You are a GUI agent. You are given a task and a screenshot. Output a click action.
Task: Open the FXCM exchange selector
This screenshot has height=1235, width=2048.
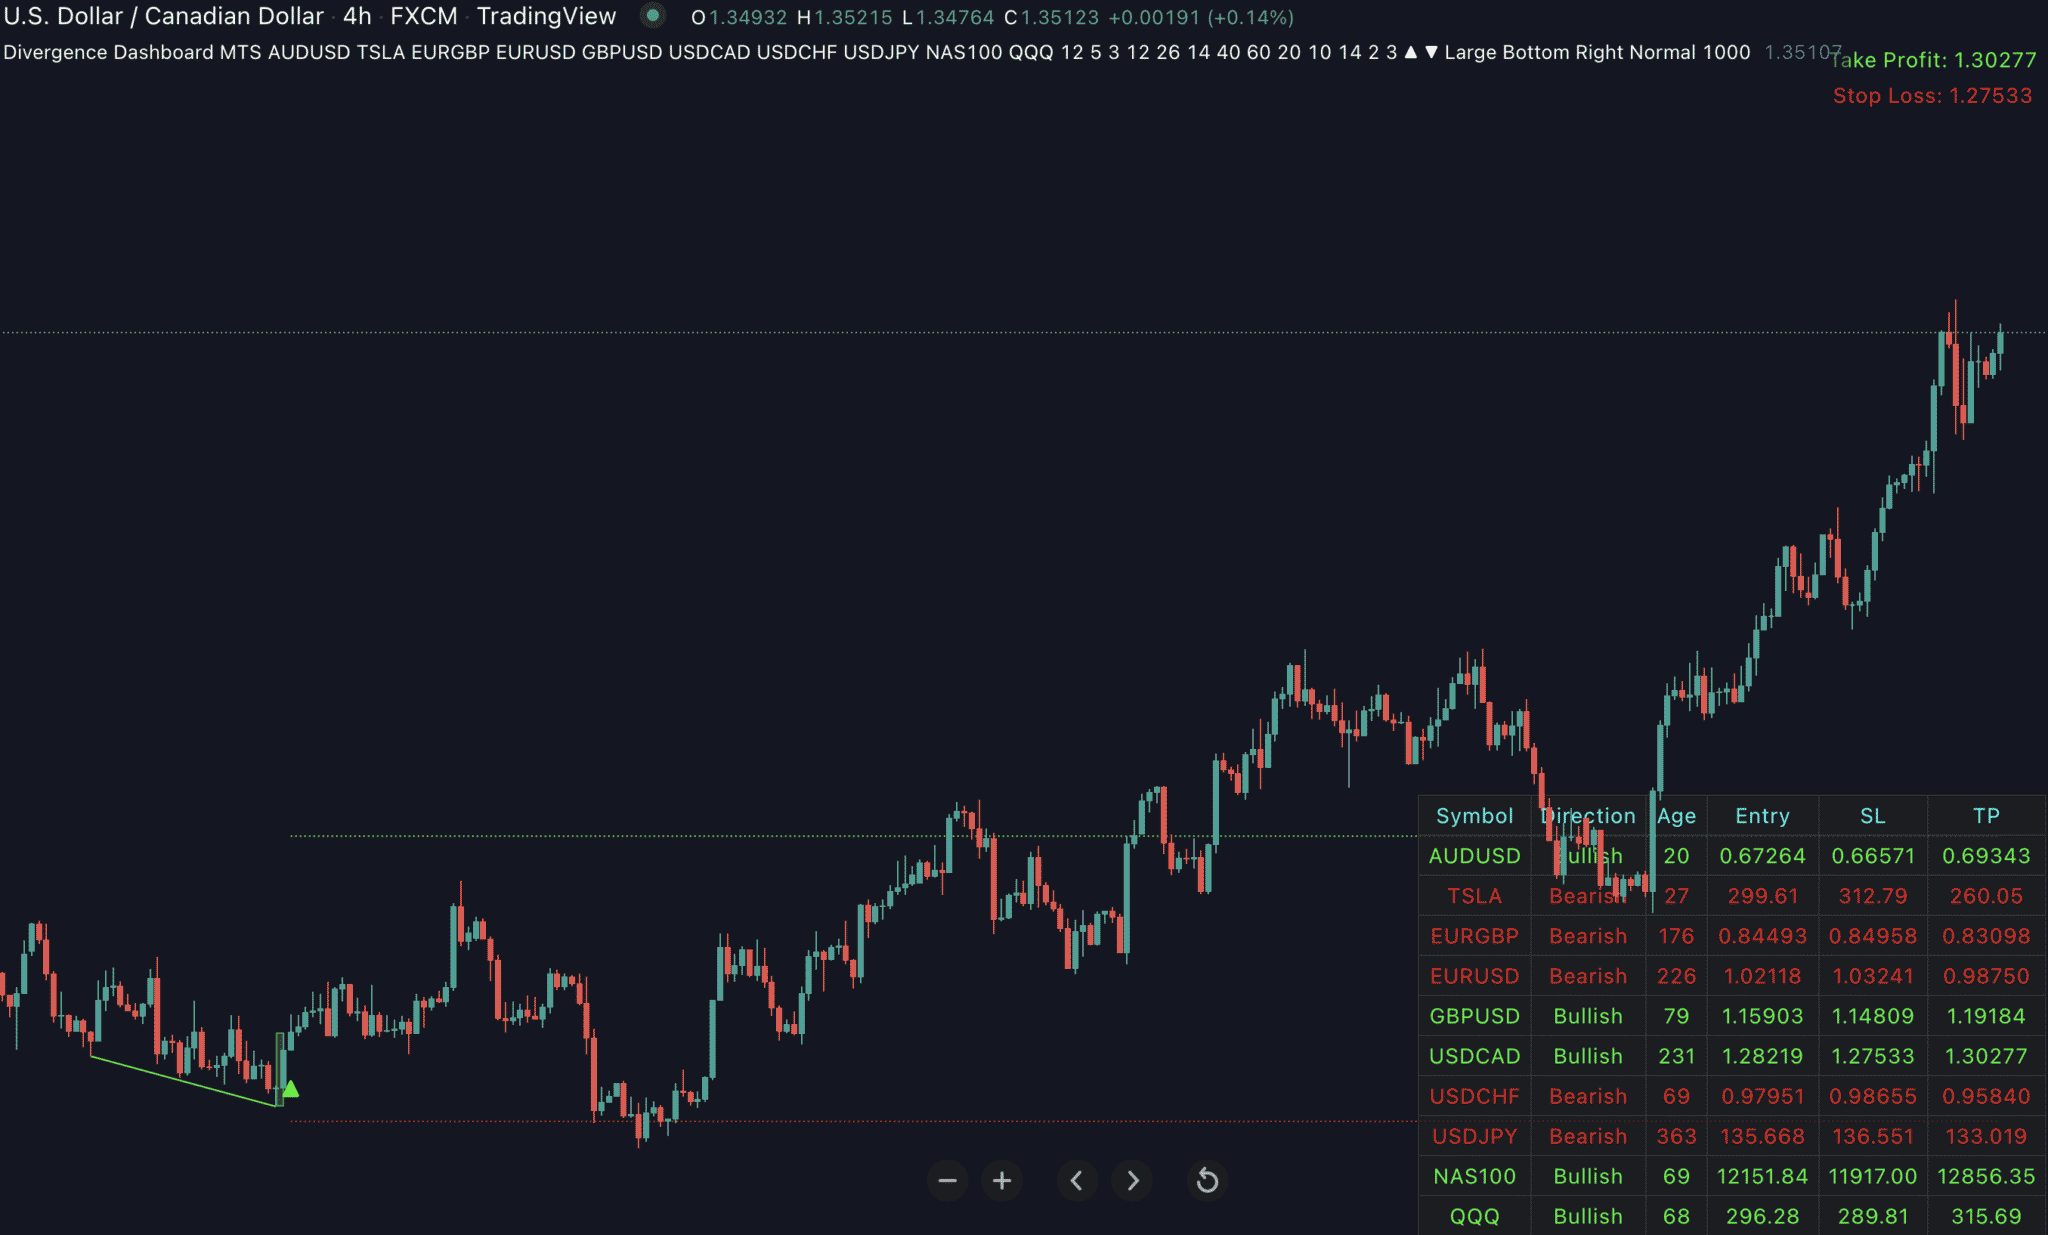[424, 16]
